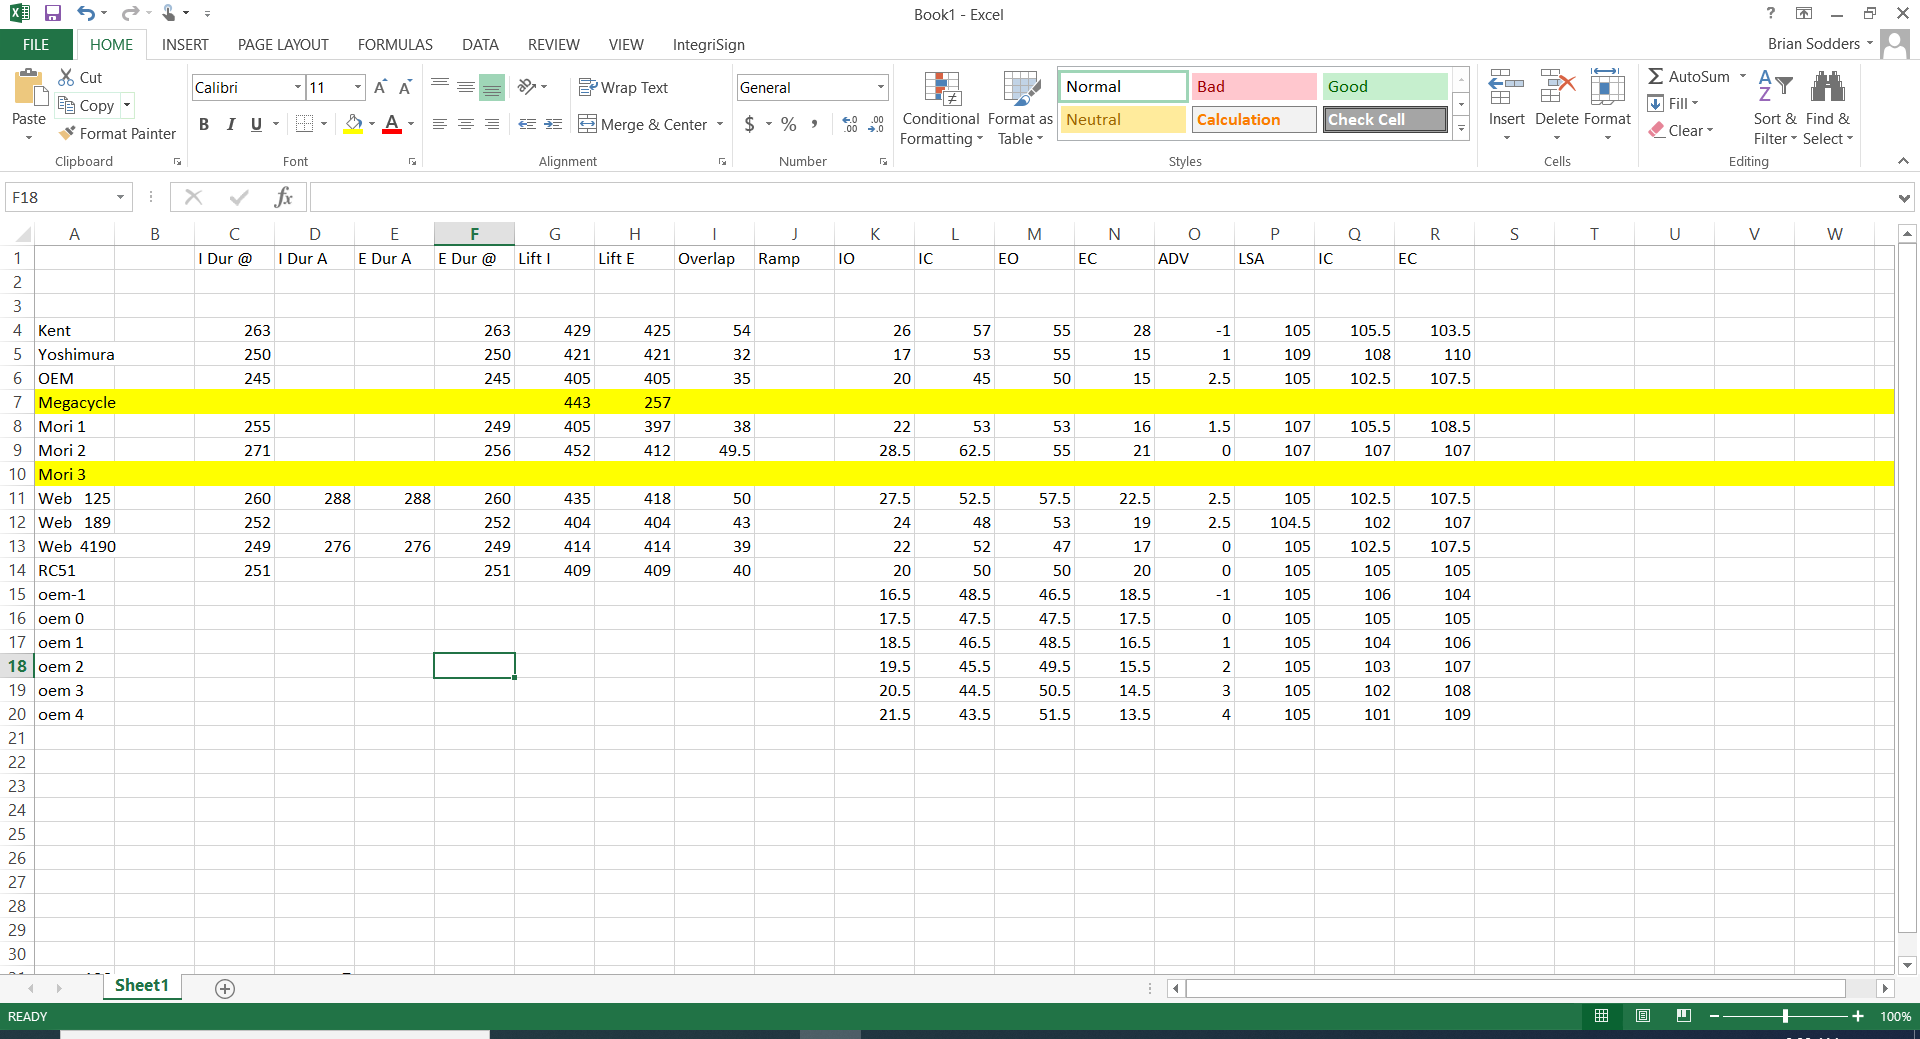Expand the cell Styles gallery
The width and height of the screenshot is (1920, 1039).
point(1461,128)
